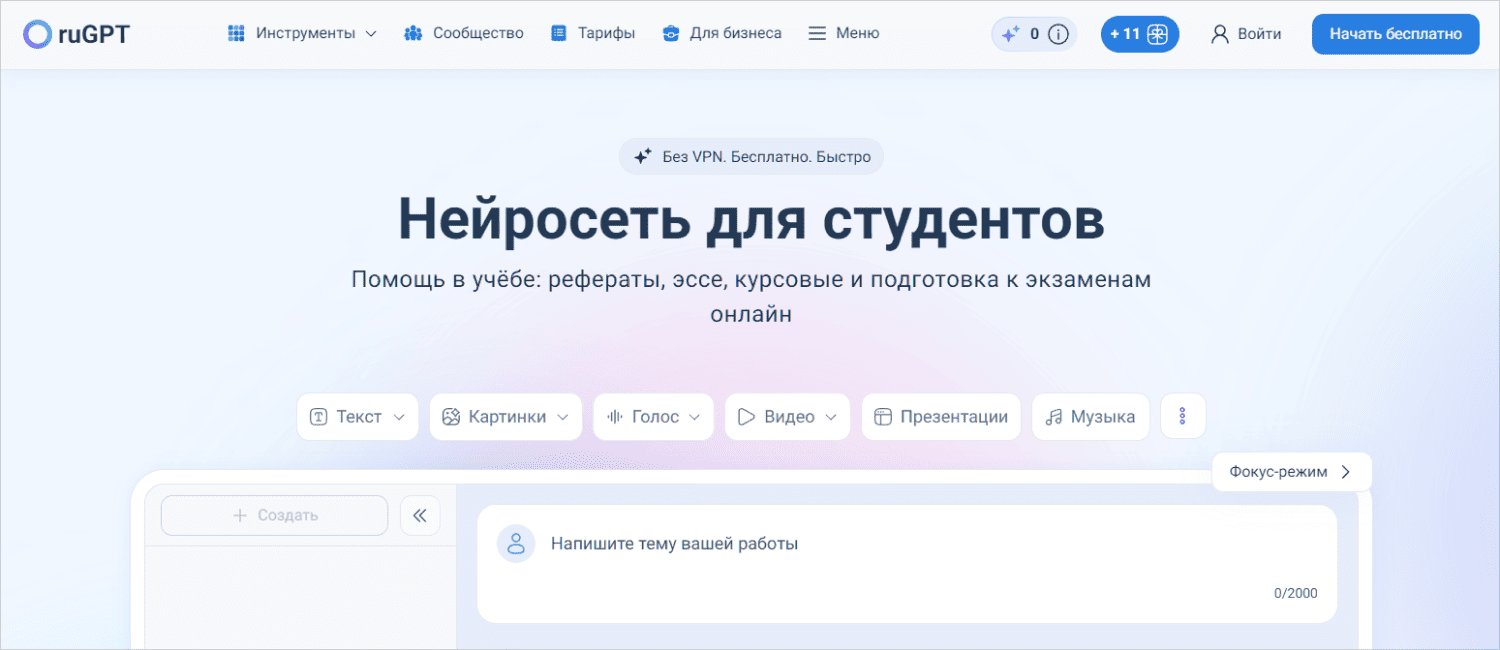Click the Начать бесплатно button
Viewport: 1500px width, 650px height.
click(1395, 34)
